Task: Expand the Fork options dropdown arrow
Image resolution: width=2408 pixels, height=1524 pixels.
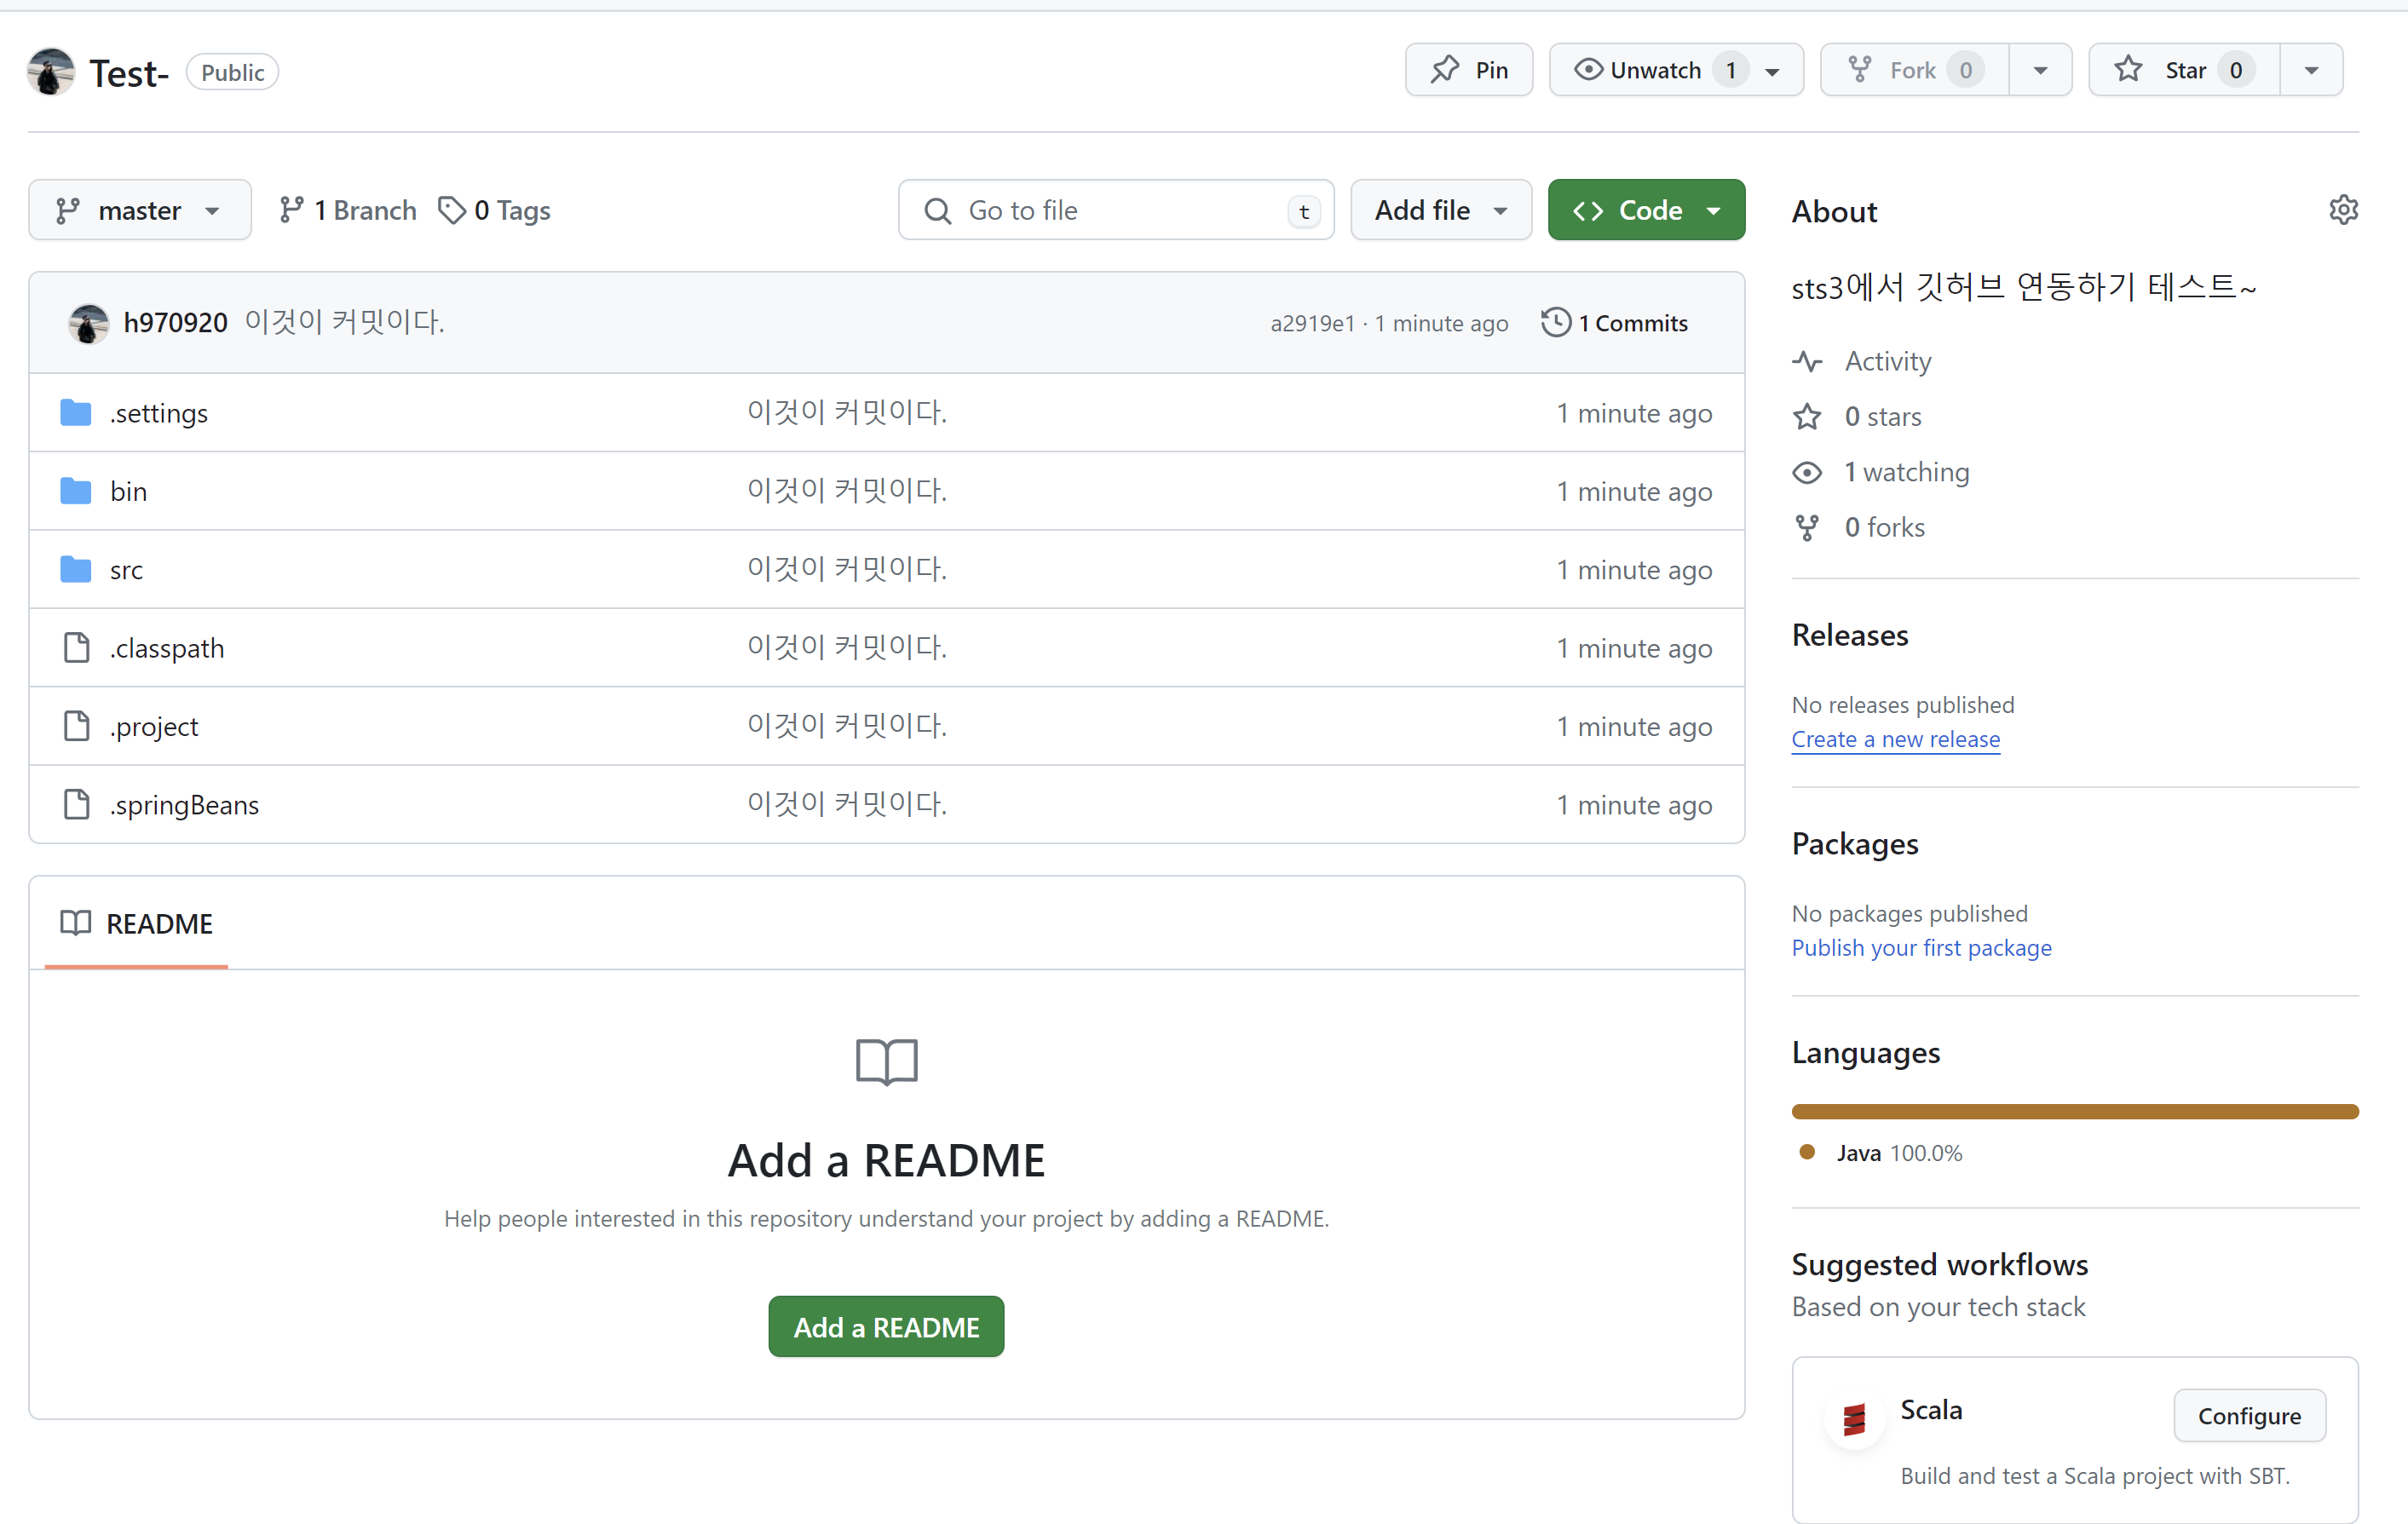Action: pyautogui.click(x=2040, y=70)
